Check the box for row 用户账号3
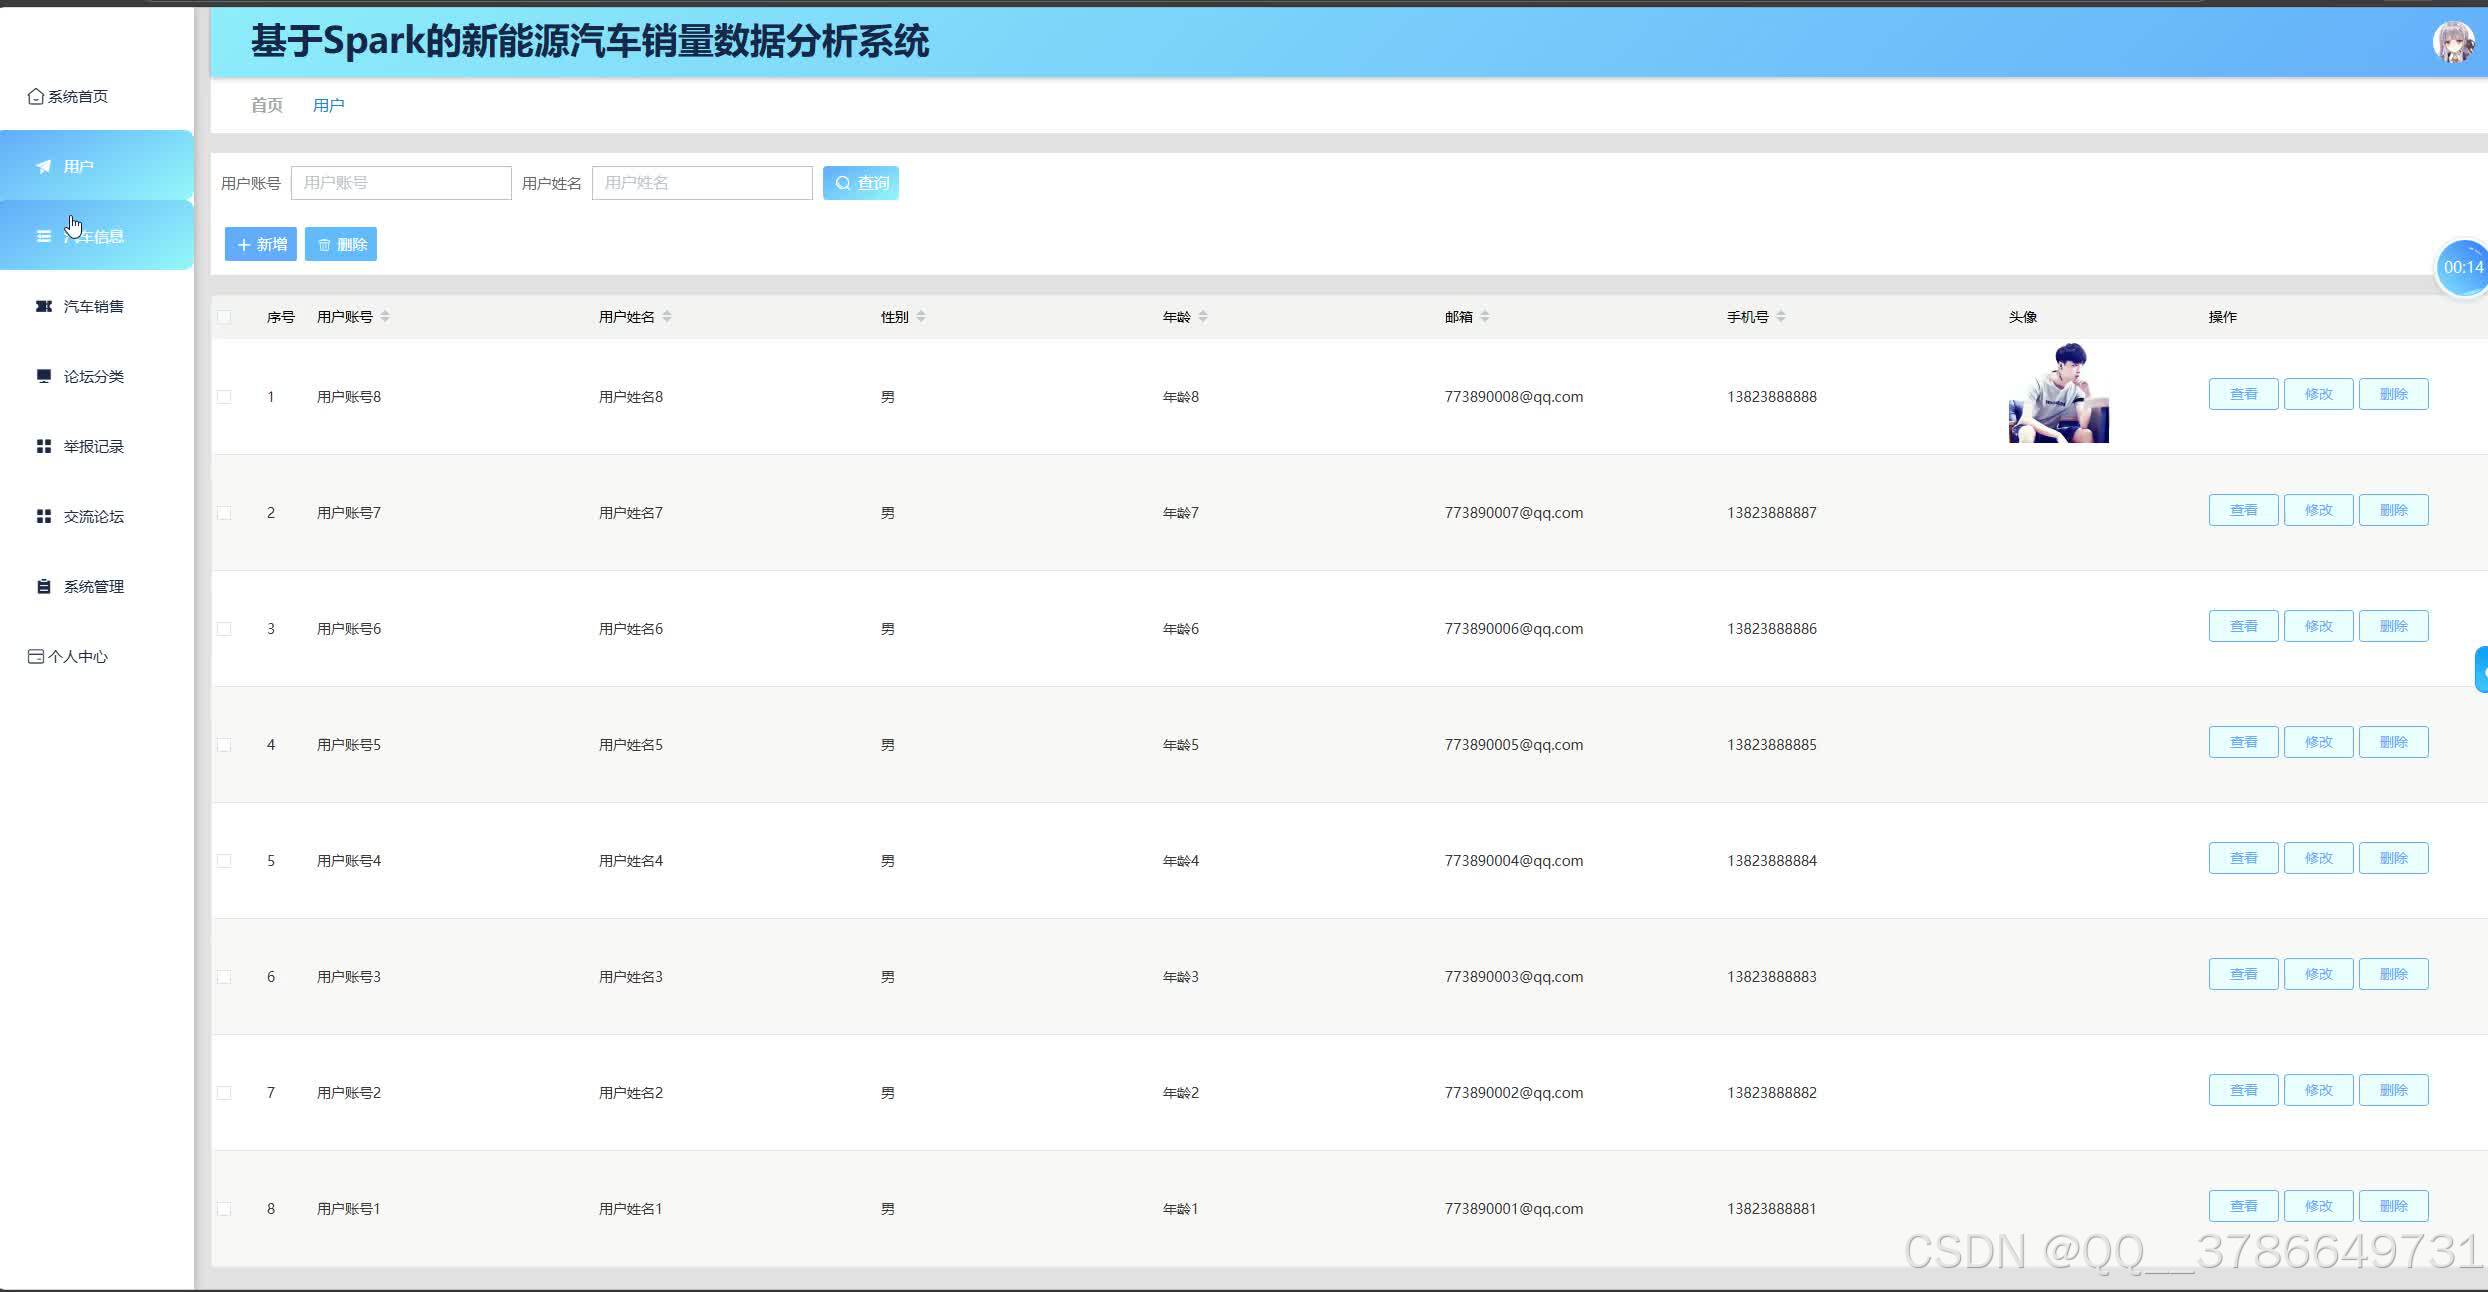This screenshot has height=1292, width=2488. click(224, 977)
